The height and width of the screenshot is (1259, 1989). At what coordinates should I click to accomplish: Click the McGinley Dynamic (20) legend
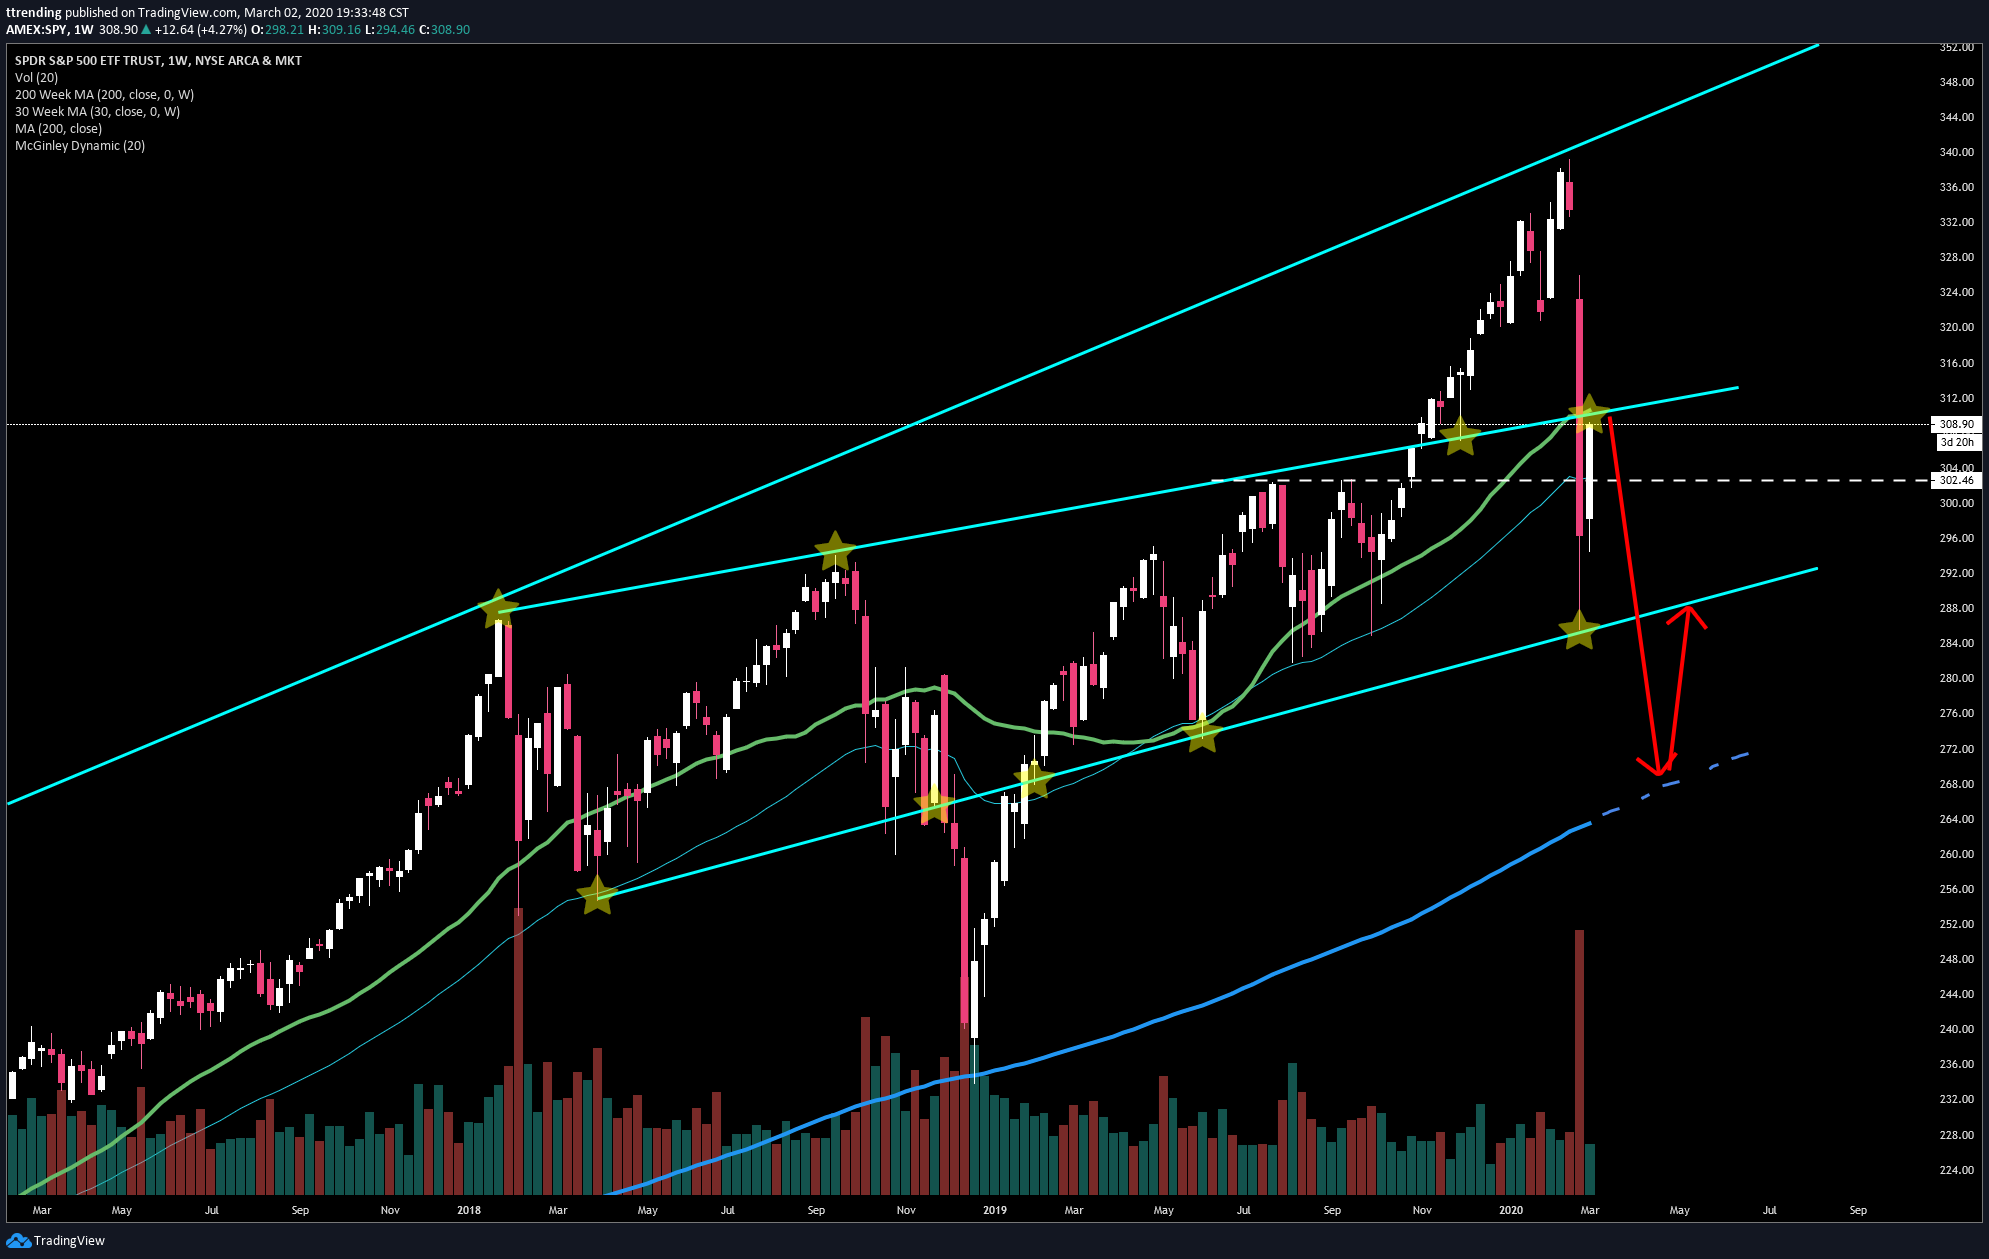coord(80,145)
